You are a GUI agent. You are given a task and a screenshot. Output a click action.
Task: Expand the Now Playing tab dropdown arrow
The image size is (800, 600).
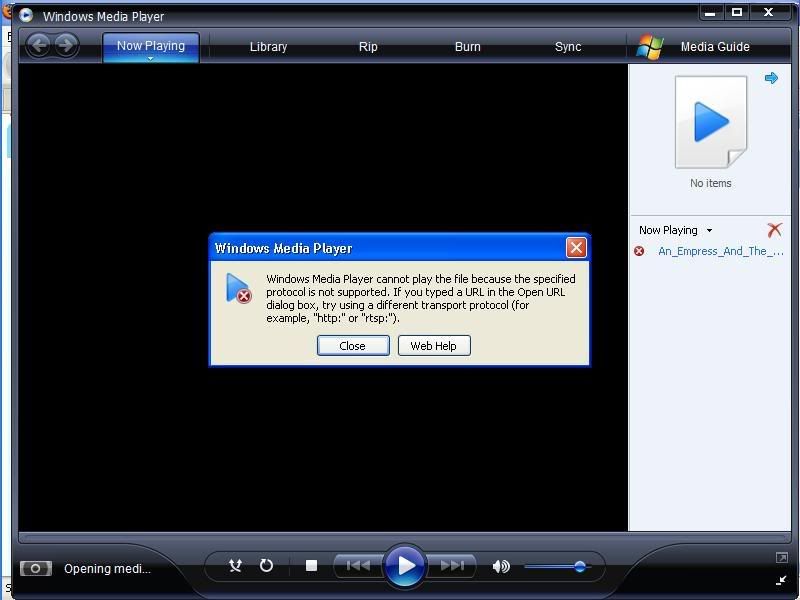pos(151,59)
